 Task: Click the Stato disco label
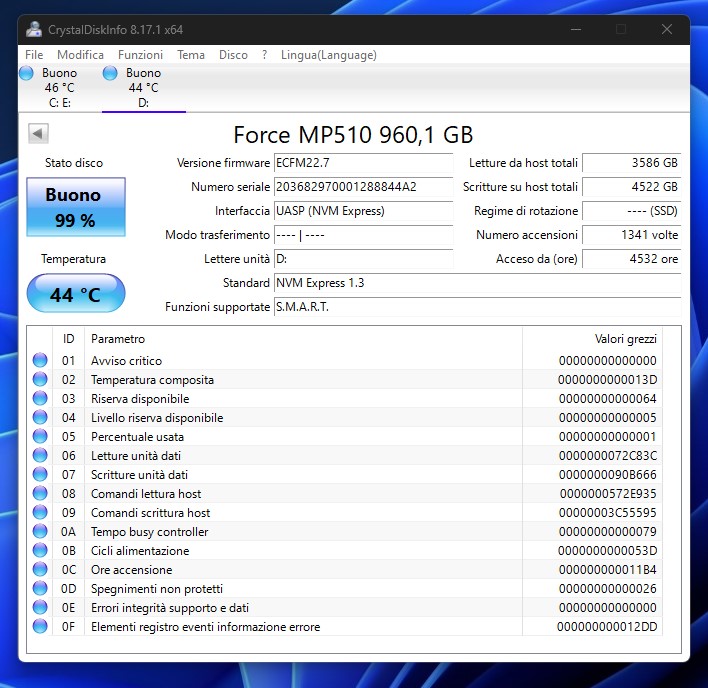click(x=74, y=163)
